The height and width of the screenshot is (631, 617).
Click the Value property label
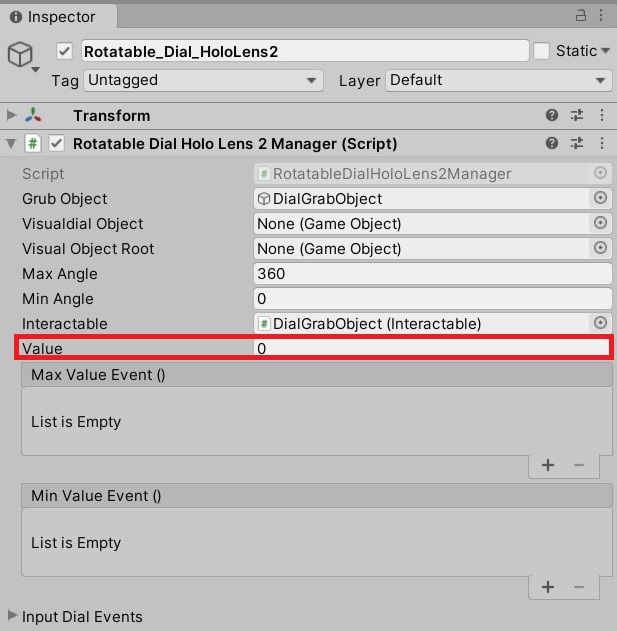pyautogui.click(x=42, y=348)
